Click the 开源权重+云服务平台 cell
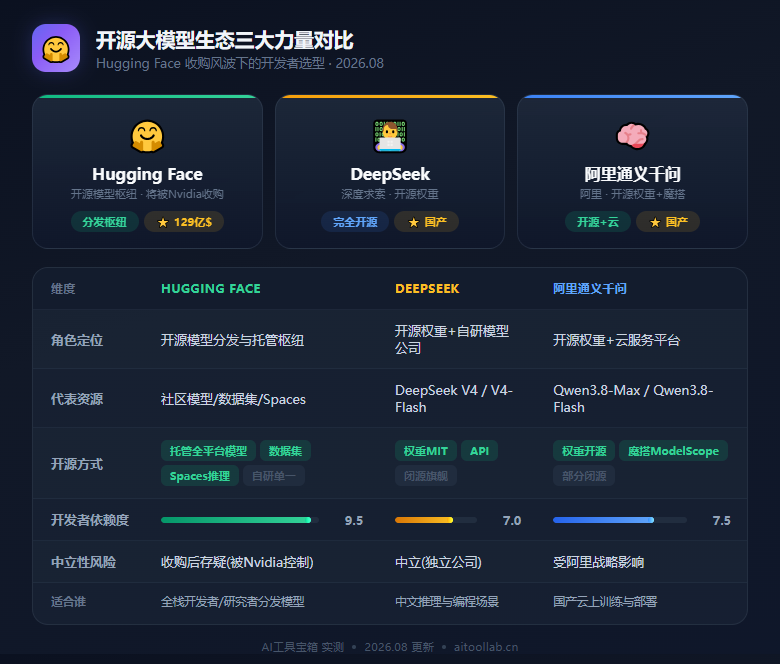Viewport: 780px width, 664px height. pyautogui.click(x=617, y=340)
